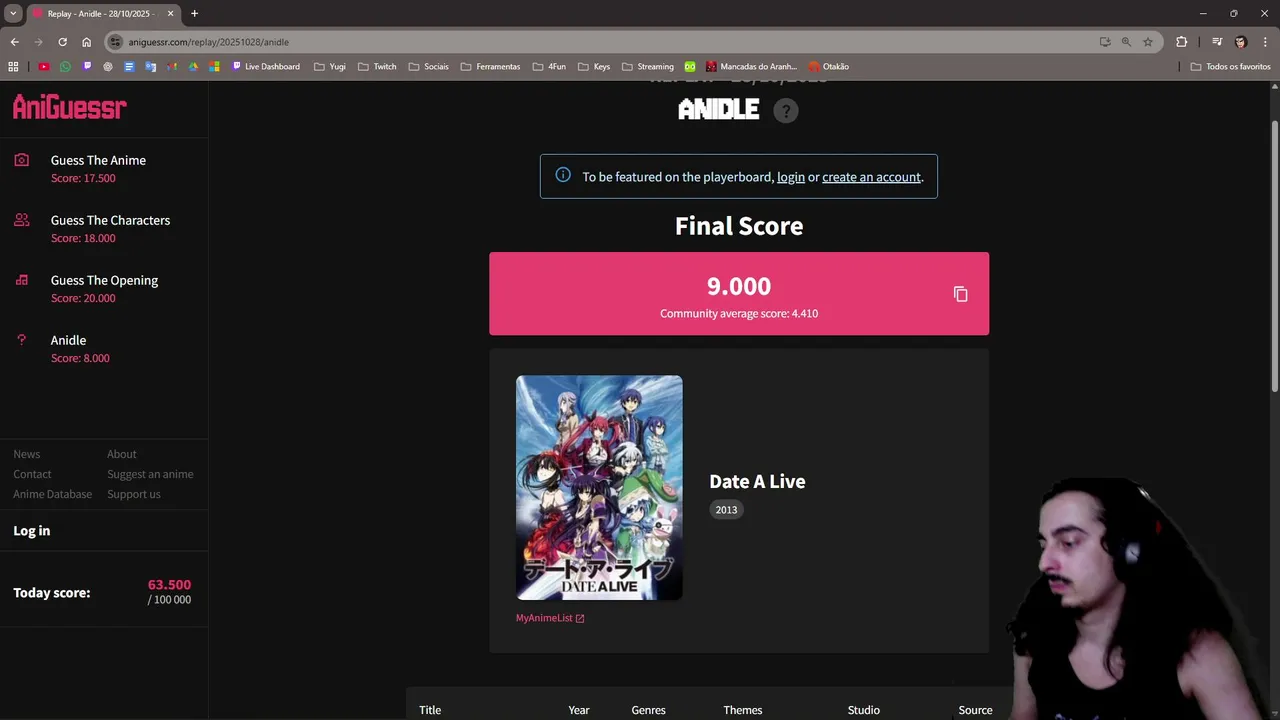Open the Support us link
This screenshot has width=1280, height=720.
[x=134, y=494]
